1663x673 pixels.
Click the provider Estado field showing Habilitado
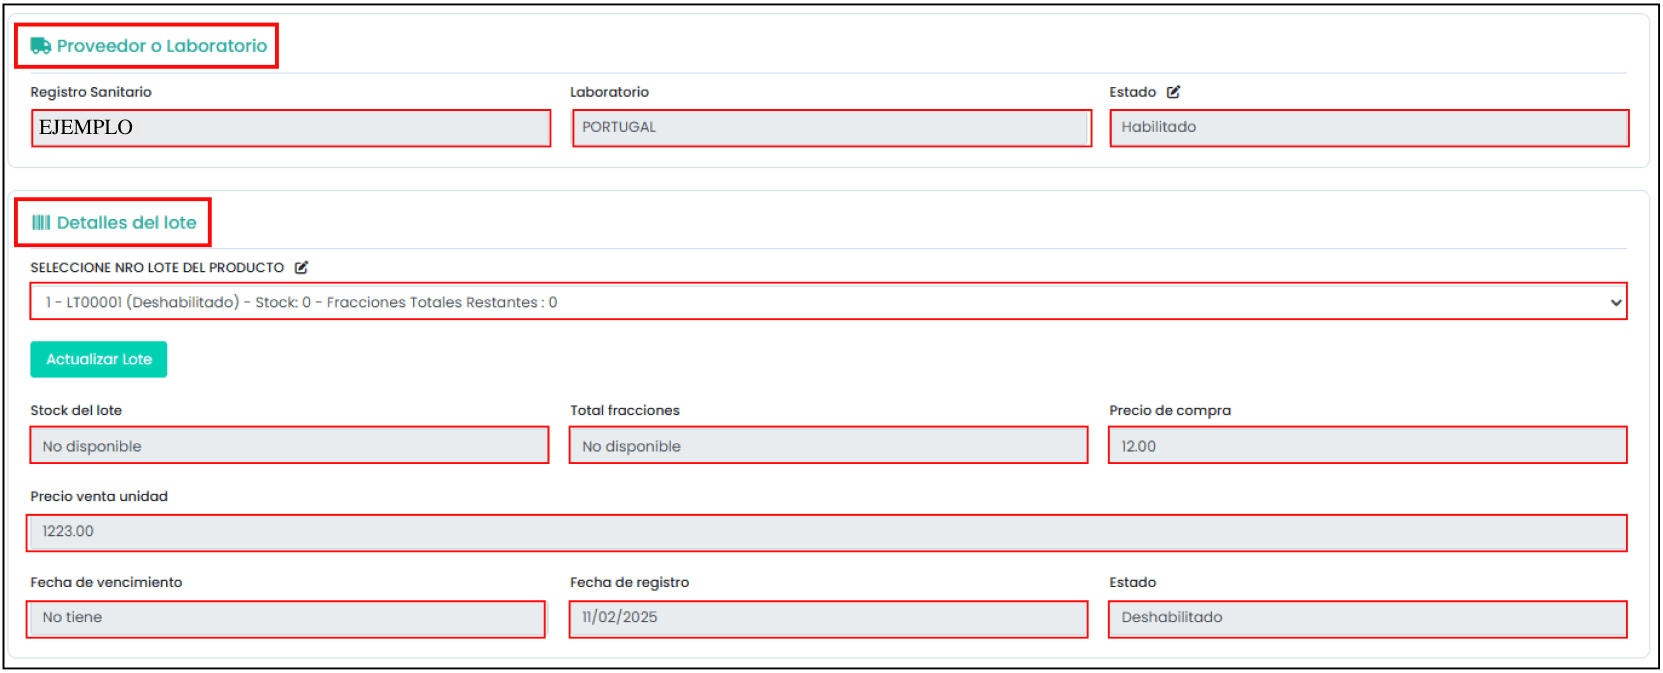click(1368, 128)
